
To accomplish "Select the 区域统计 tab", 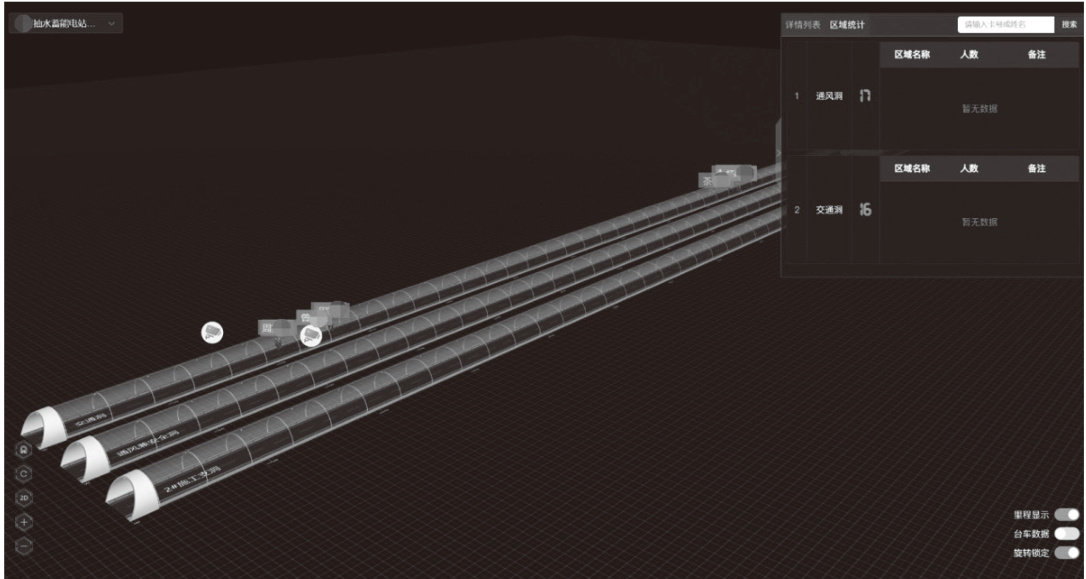I will [847, 25].
